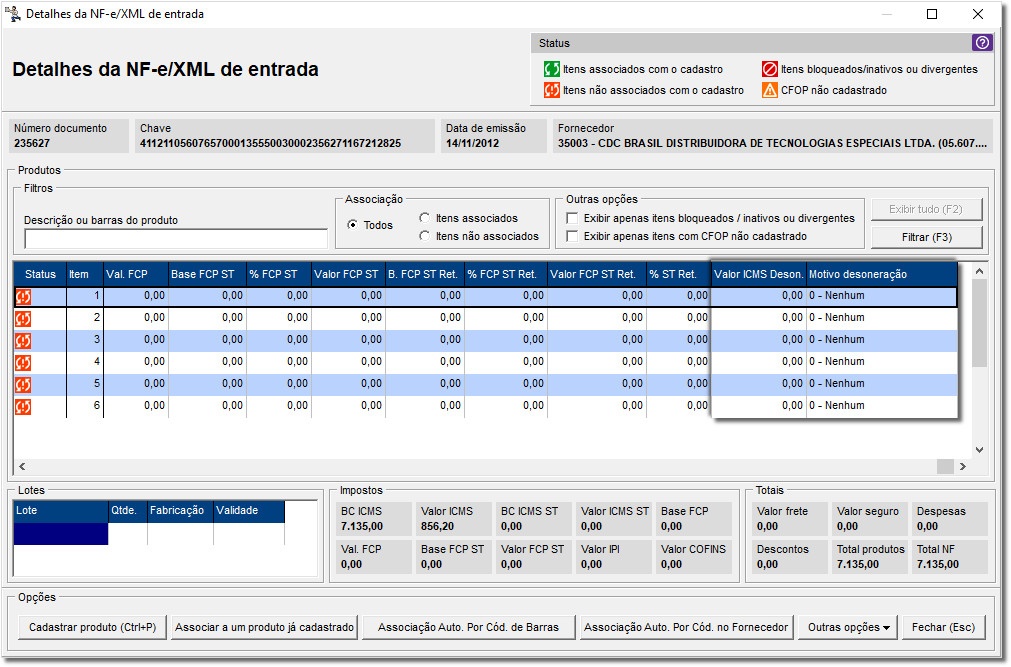
Task: Click the chave number '4112110560765700013555...'
Action: pyautogui.click(x=270, y=143)
